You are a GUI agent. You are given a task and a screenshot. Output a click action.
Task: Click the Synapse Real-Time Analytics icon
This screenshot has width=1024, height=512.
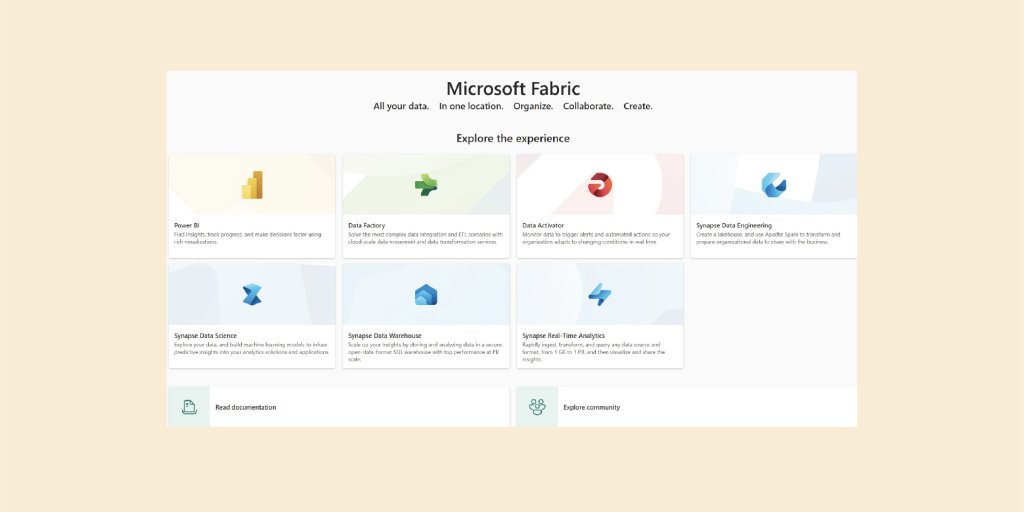pos(600,294)
